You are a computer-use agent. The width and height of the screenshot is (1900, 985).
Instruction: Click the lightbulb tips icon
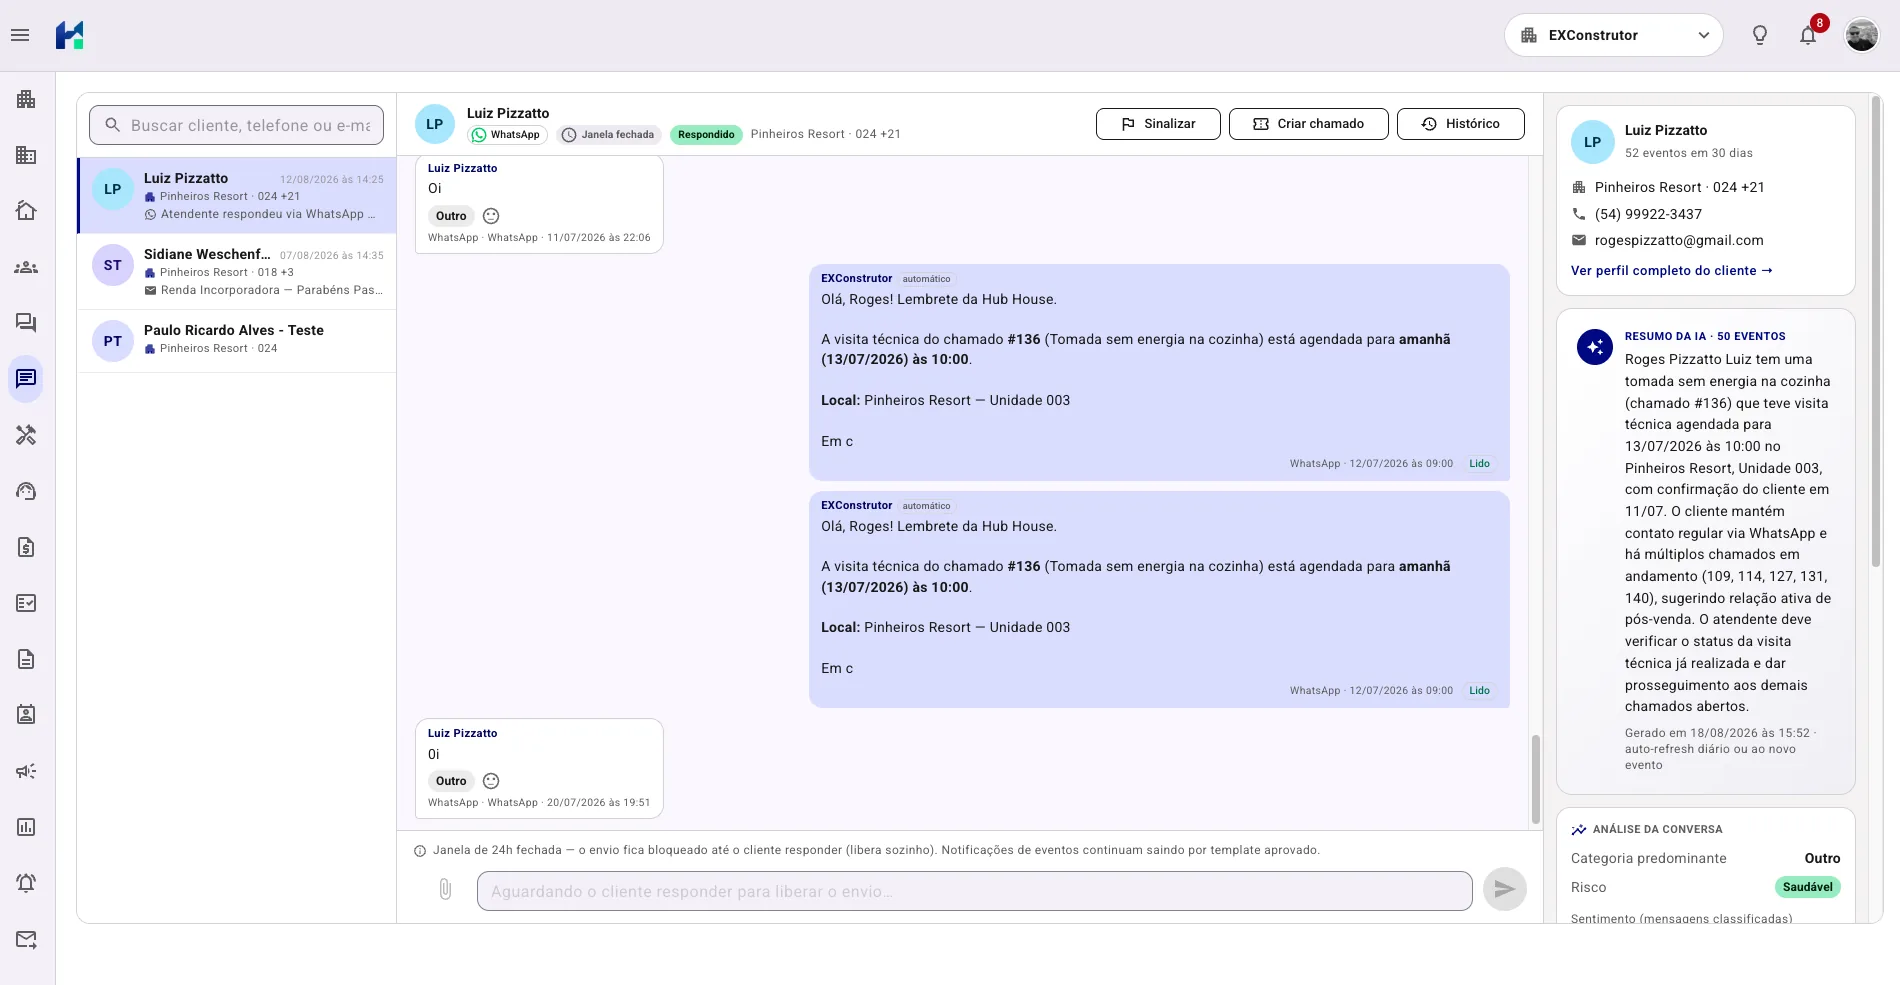tap(1760, 35)
